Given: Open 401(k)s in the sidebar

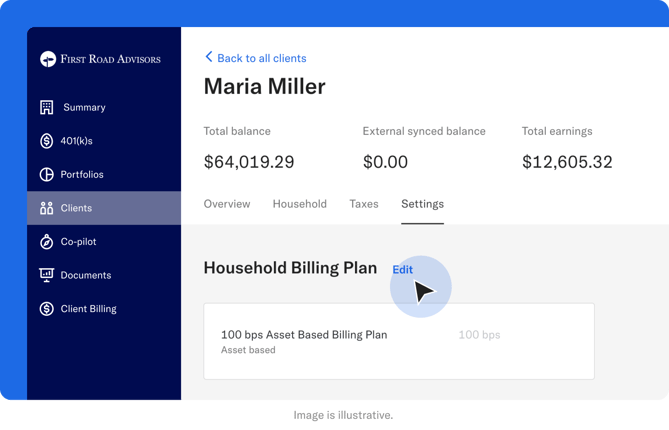Looking at the screenshot, I should [x=104, y=141].
